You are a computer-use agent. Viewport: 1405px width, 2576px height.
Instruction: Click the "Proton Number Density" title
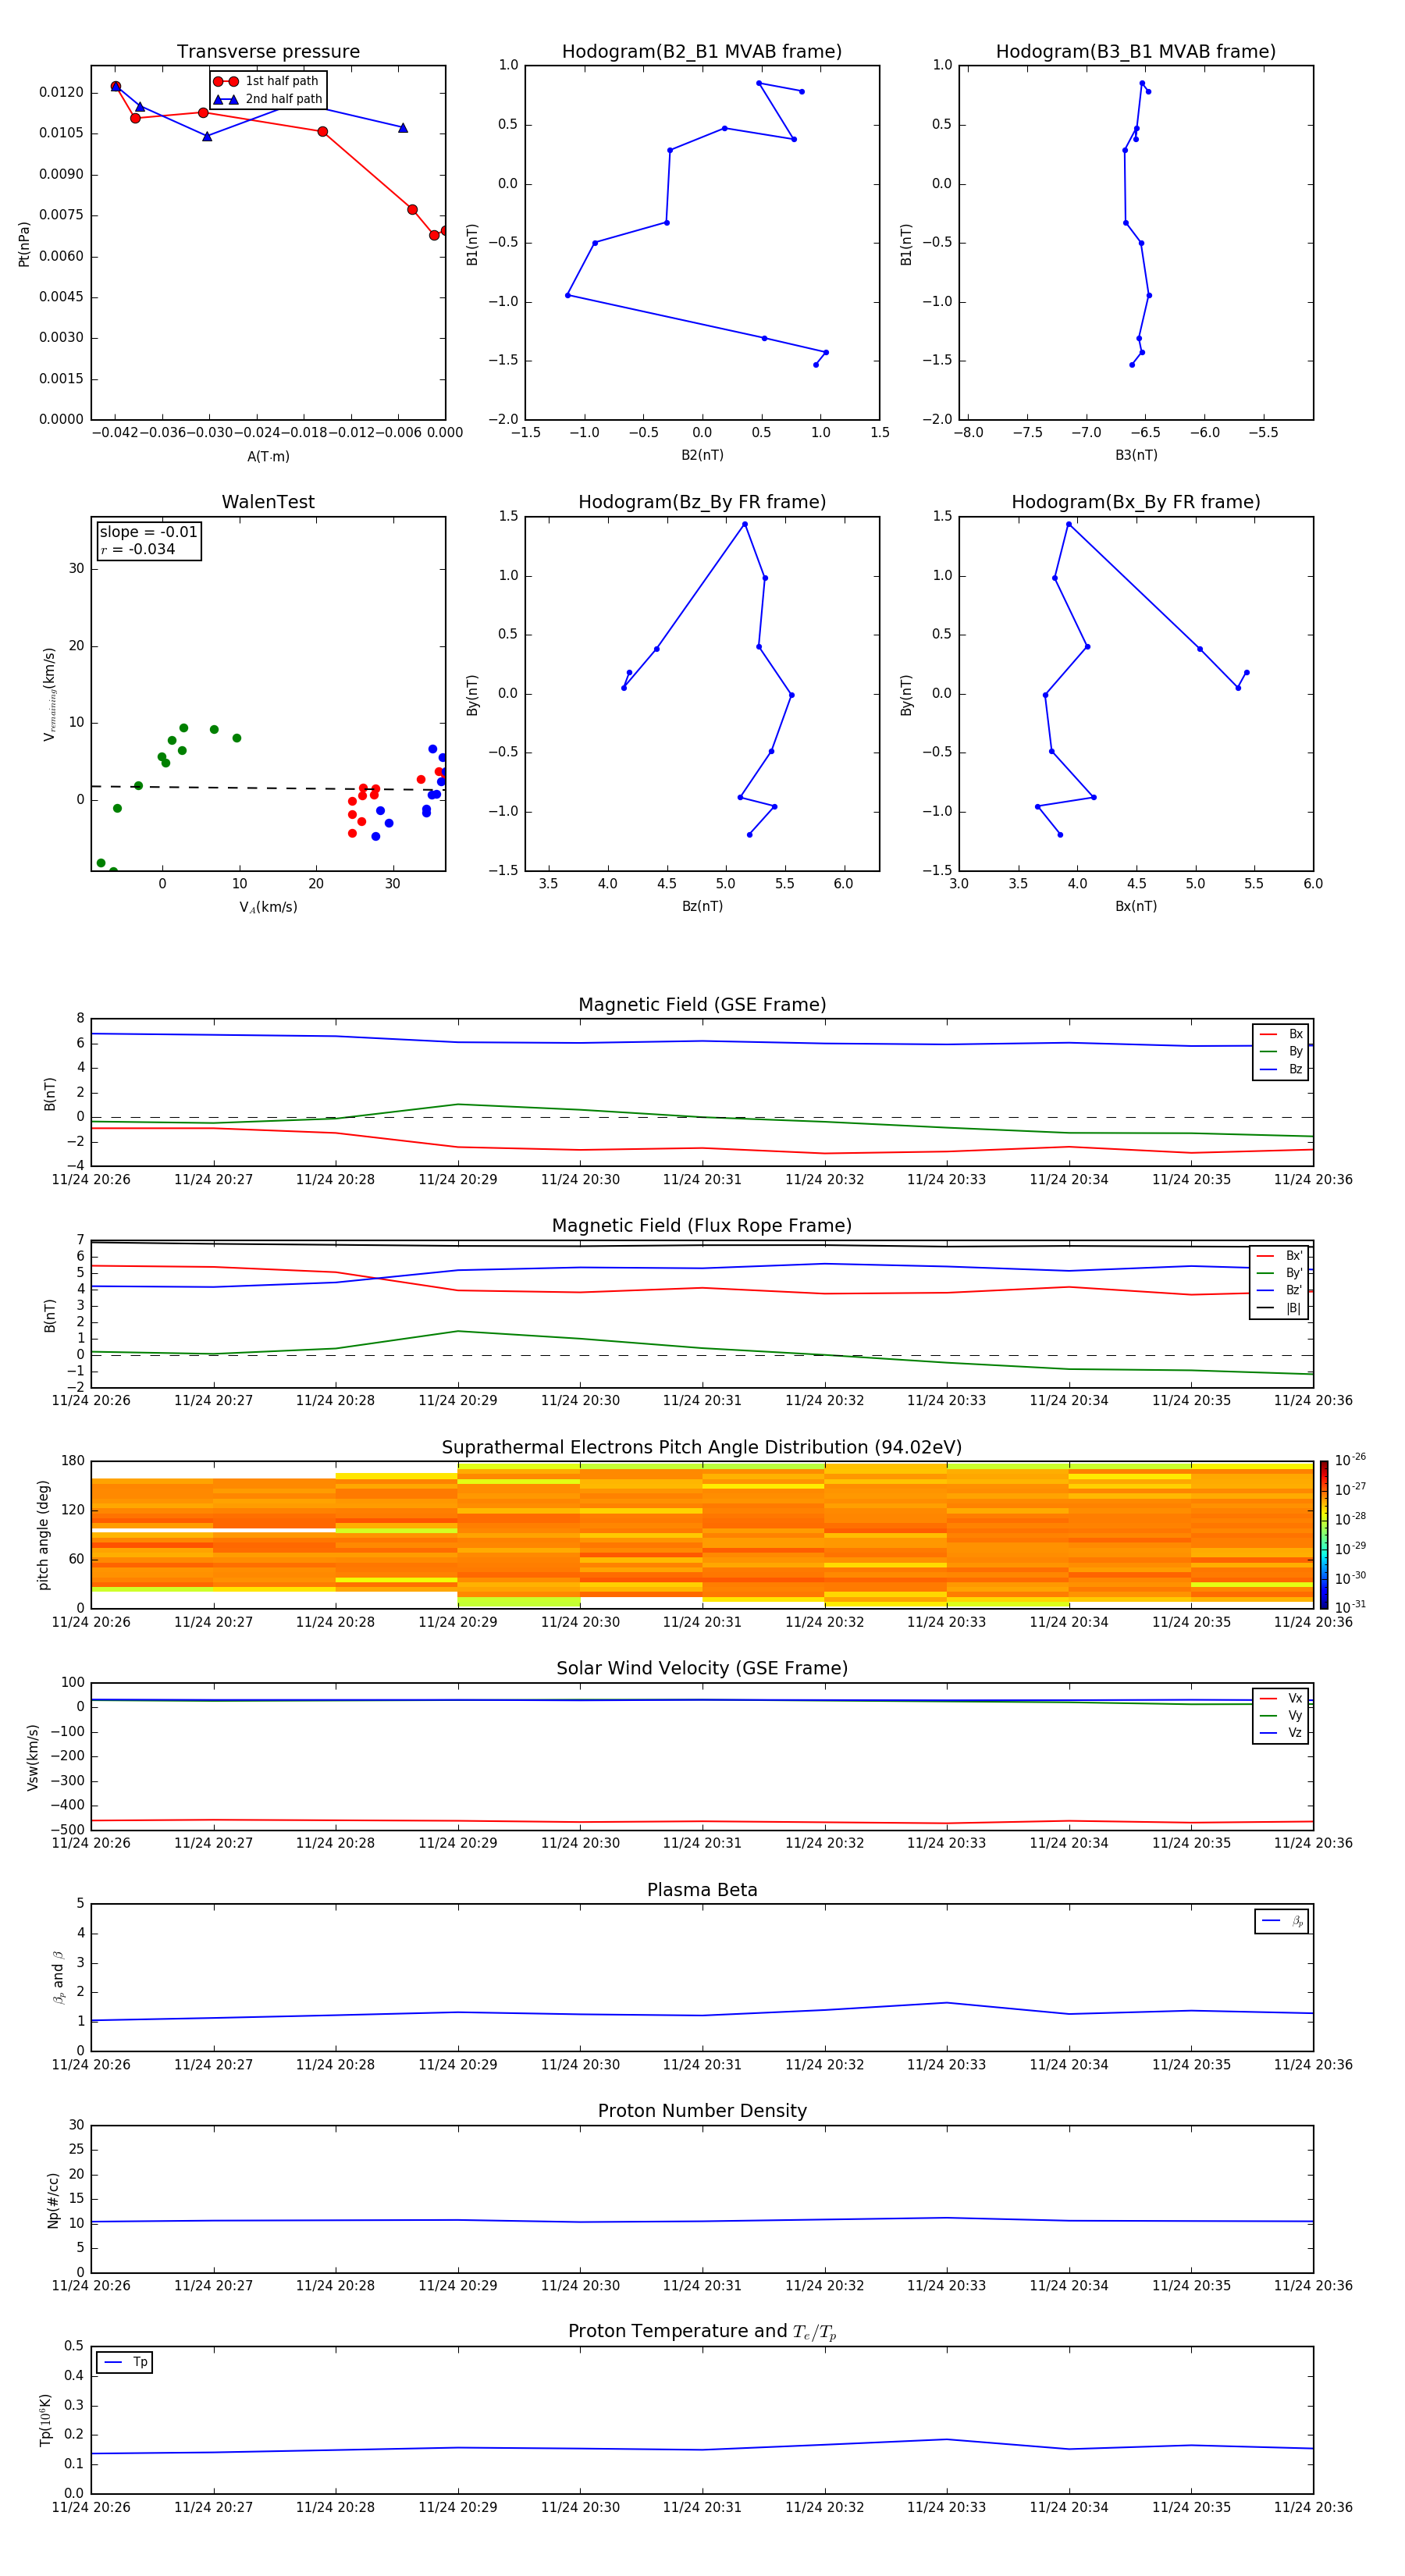pyautogui.click(x=702, y=2111)
